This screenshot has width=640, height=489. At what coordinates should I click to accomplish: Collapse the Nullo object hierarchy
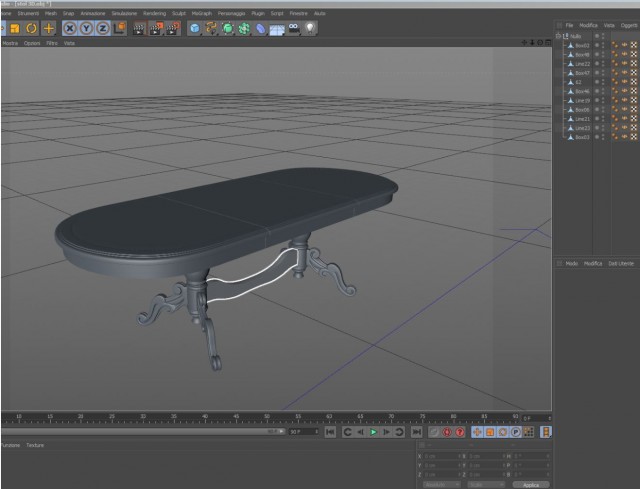(558, 36)
